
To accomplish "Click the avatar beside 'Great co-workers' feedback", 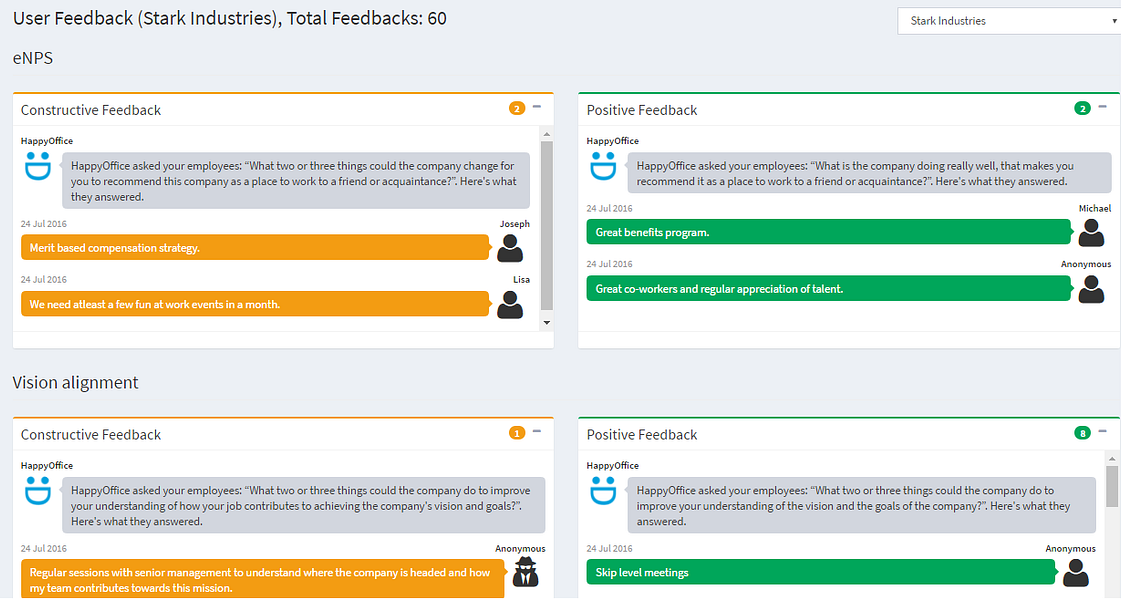I will point(1091,289).
